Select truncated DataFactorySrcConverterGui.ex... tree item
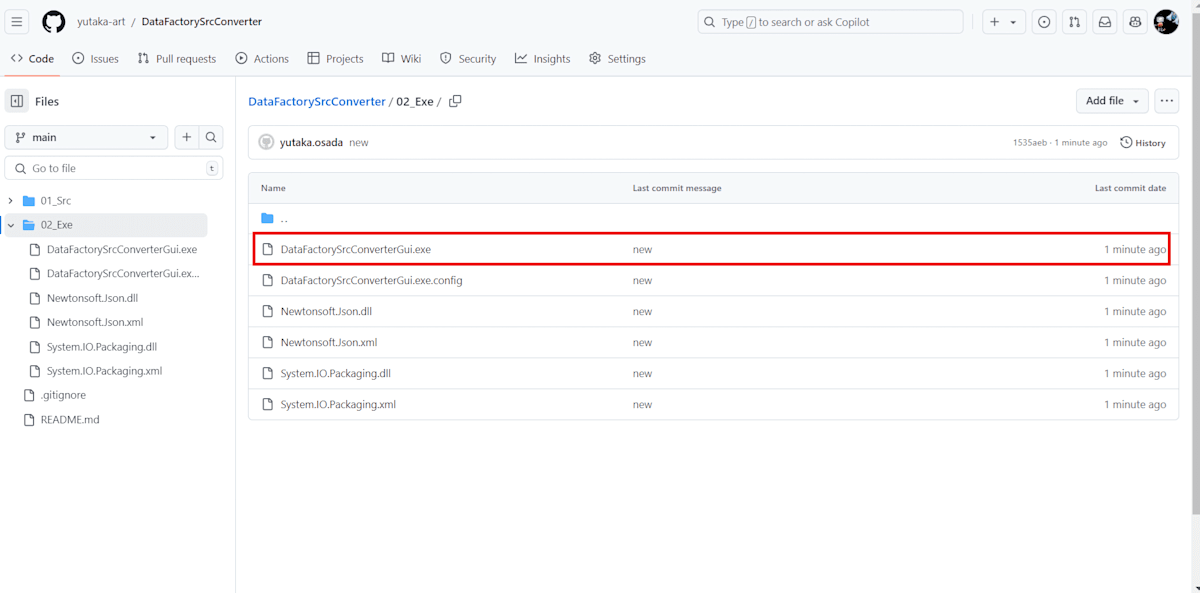Screen dimensions: 1200x593 123,273
